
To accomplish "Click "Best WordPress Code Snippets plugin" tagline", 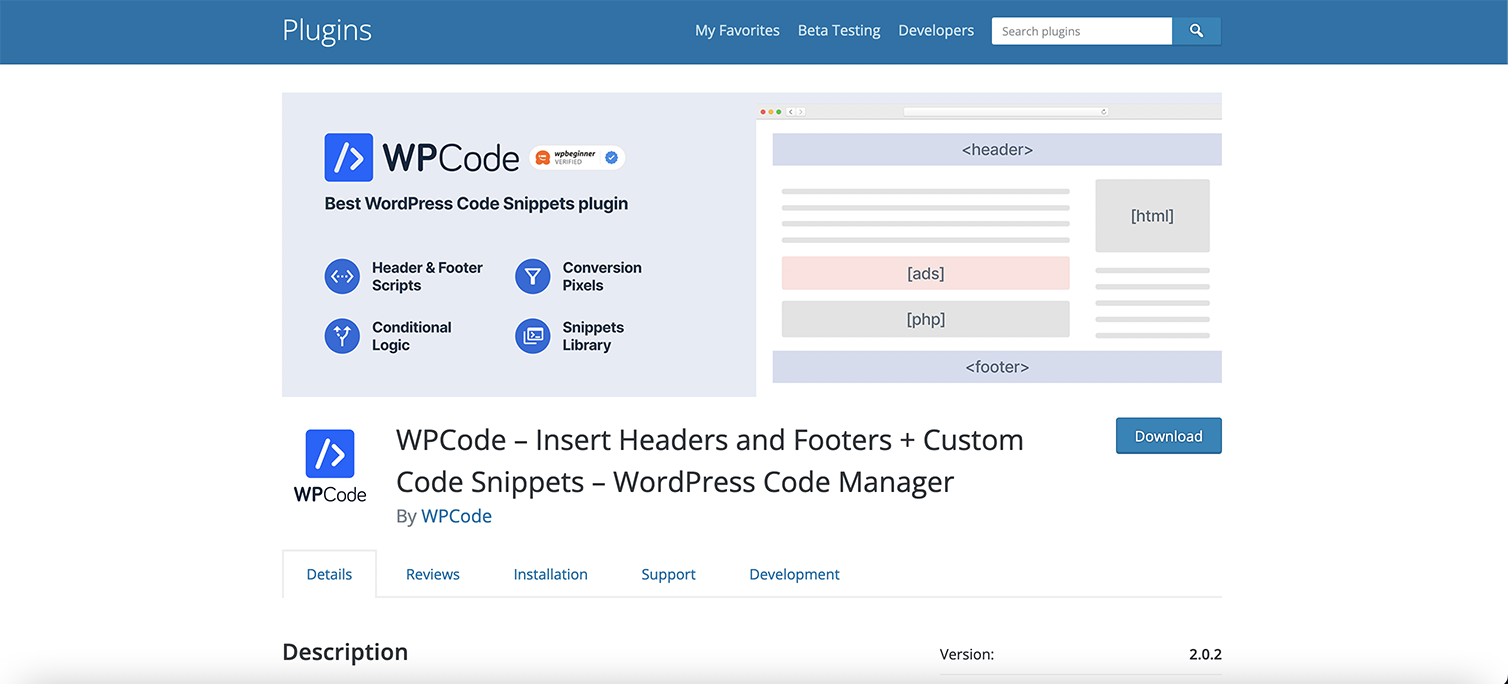I will [x=476, y=203].
